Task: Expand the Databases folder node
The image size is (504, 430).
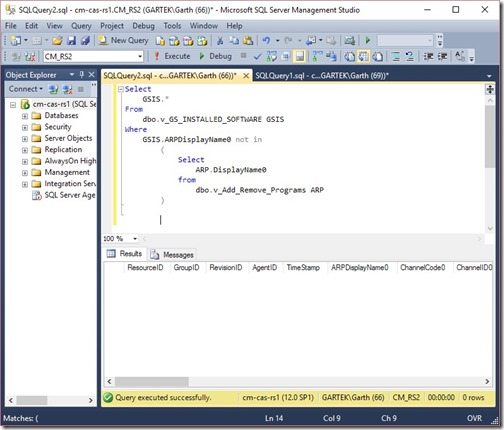Action: coord(25,116)
